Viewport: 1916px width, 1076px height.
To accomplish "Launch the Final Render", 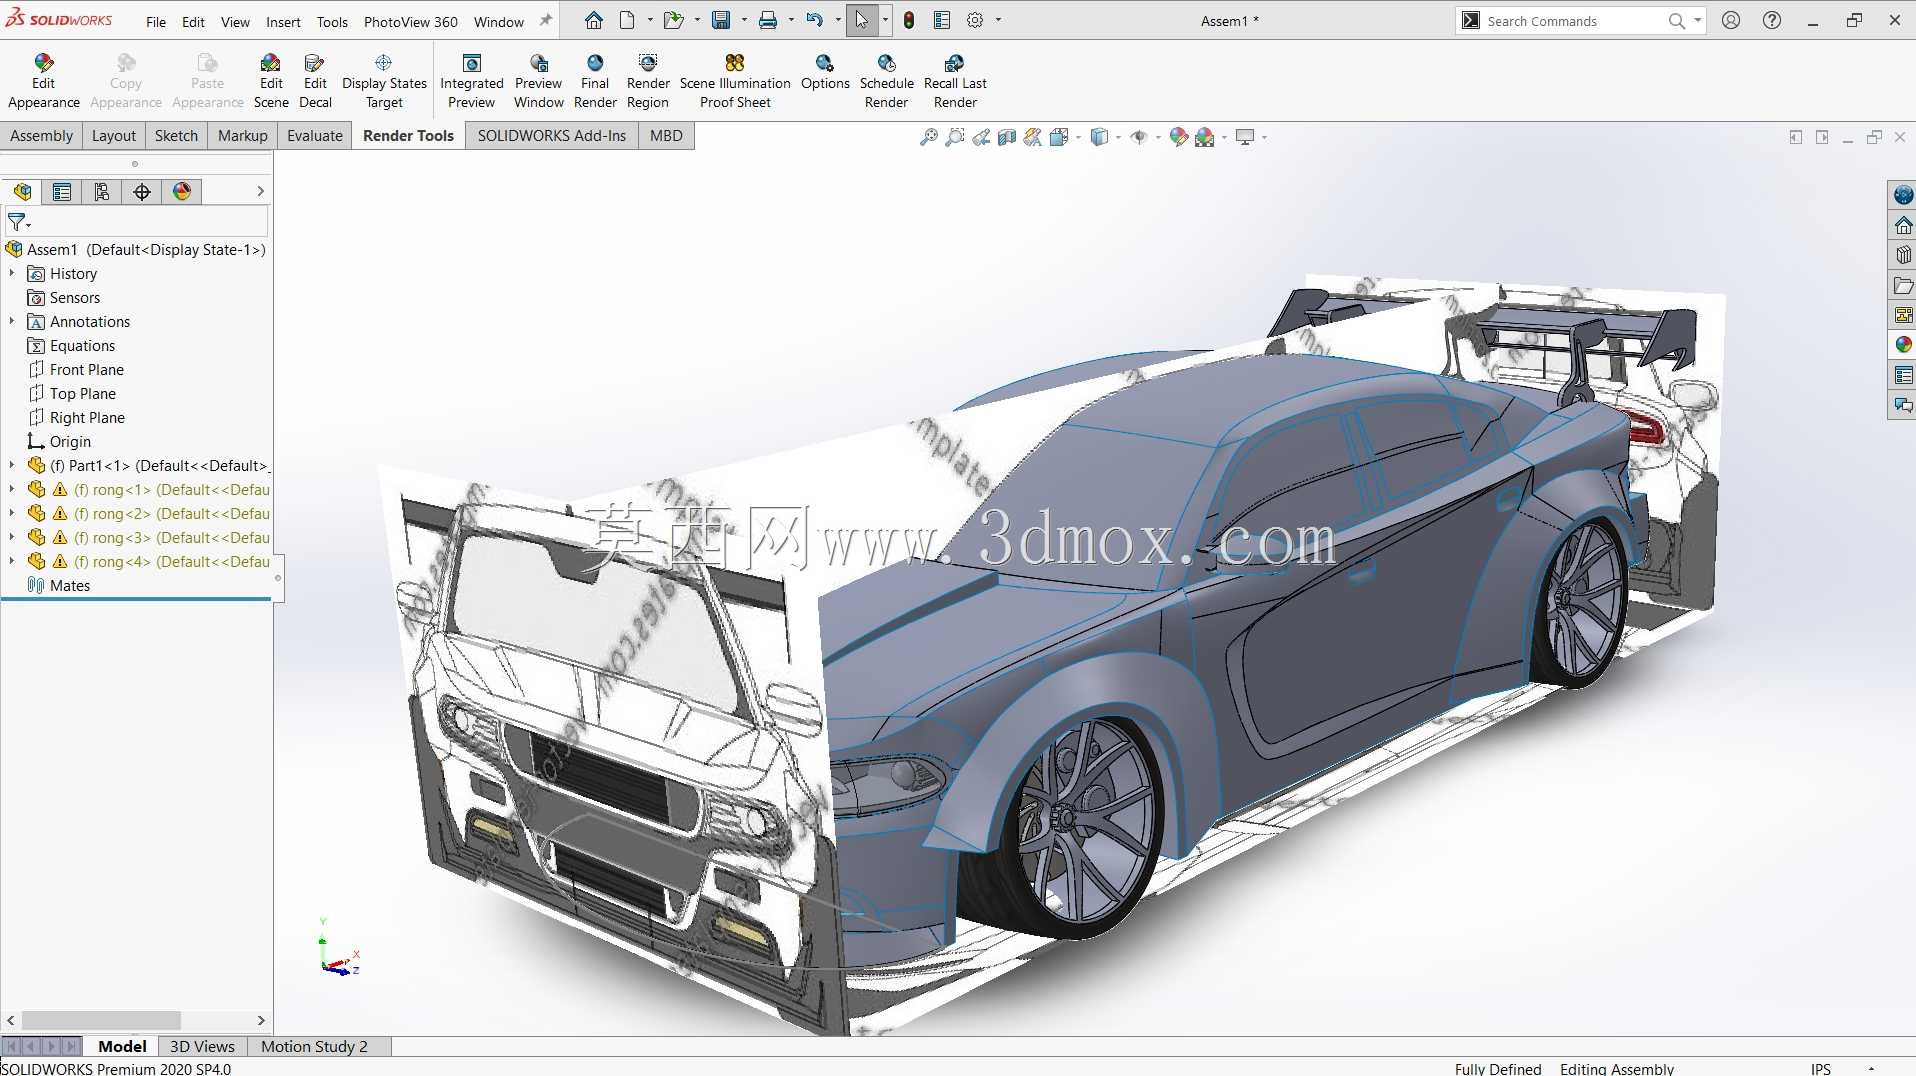I will point(595,81).
